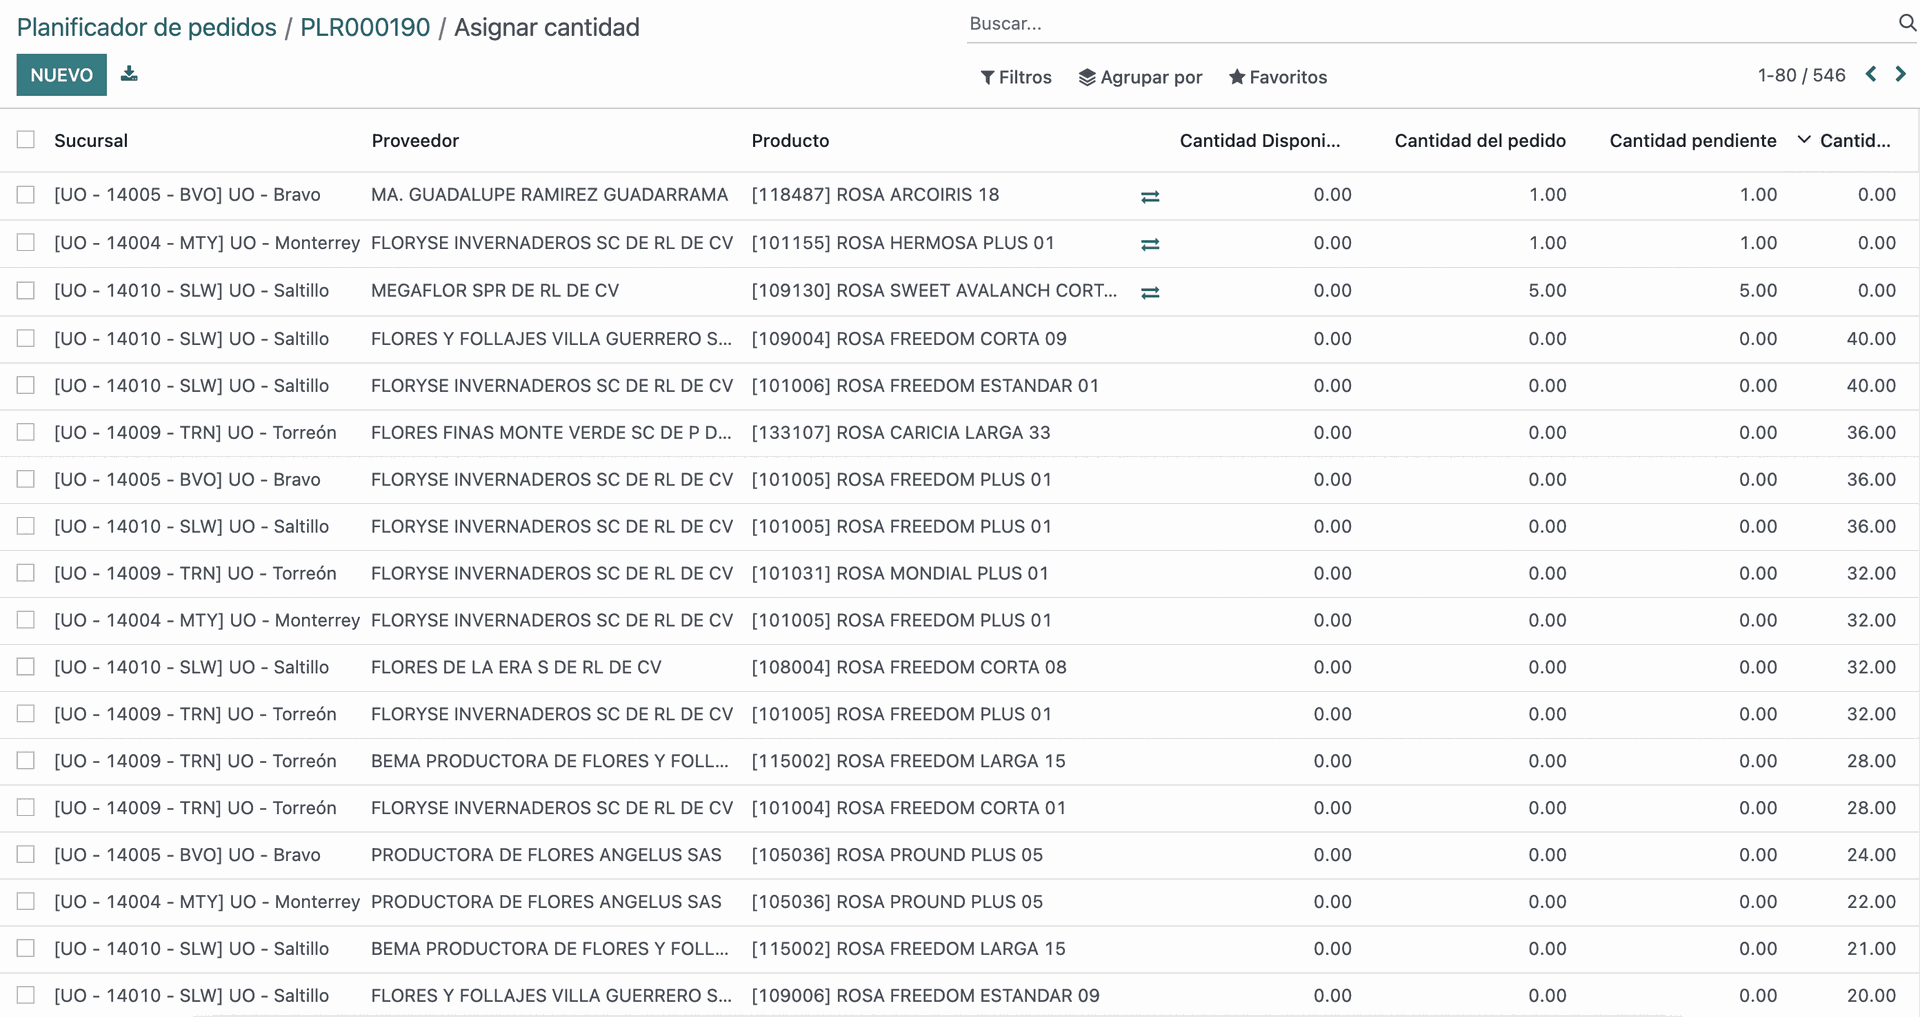Screen dimensions: 1920x1017
Task: Check the ROSA CARICIA LARGA 33 row checkbox
Action: point(26,433)
